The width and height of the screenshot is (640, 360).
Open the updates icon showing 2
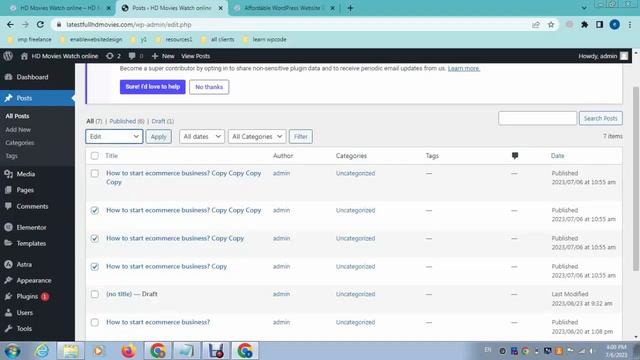click(x=109, y=56)
